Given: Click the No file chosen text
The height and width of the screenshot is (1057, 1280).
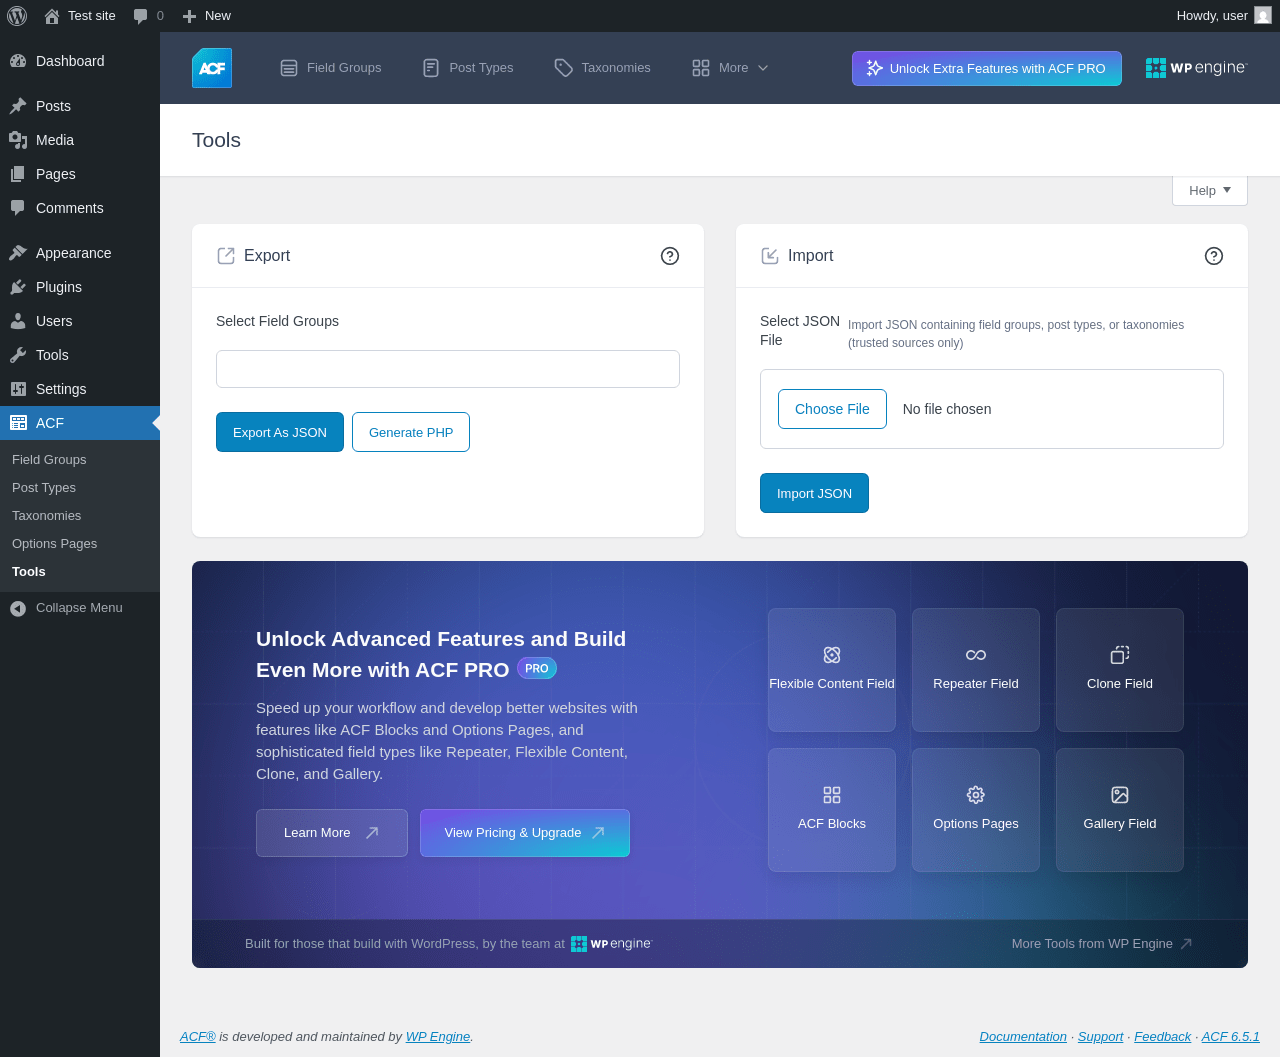Looking at the screenshot, I should point(947,409).
